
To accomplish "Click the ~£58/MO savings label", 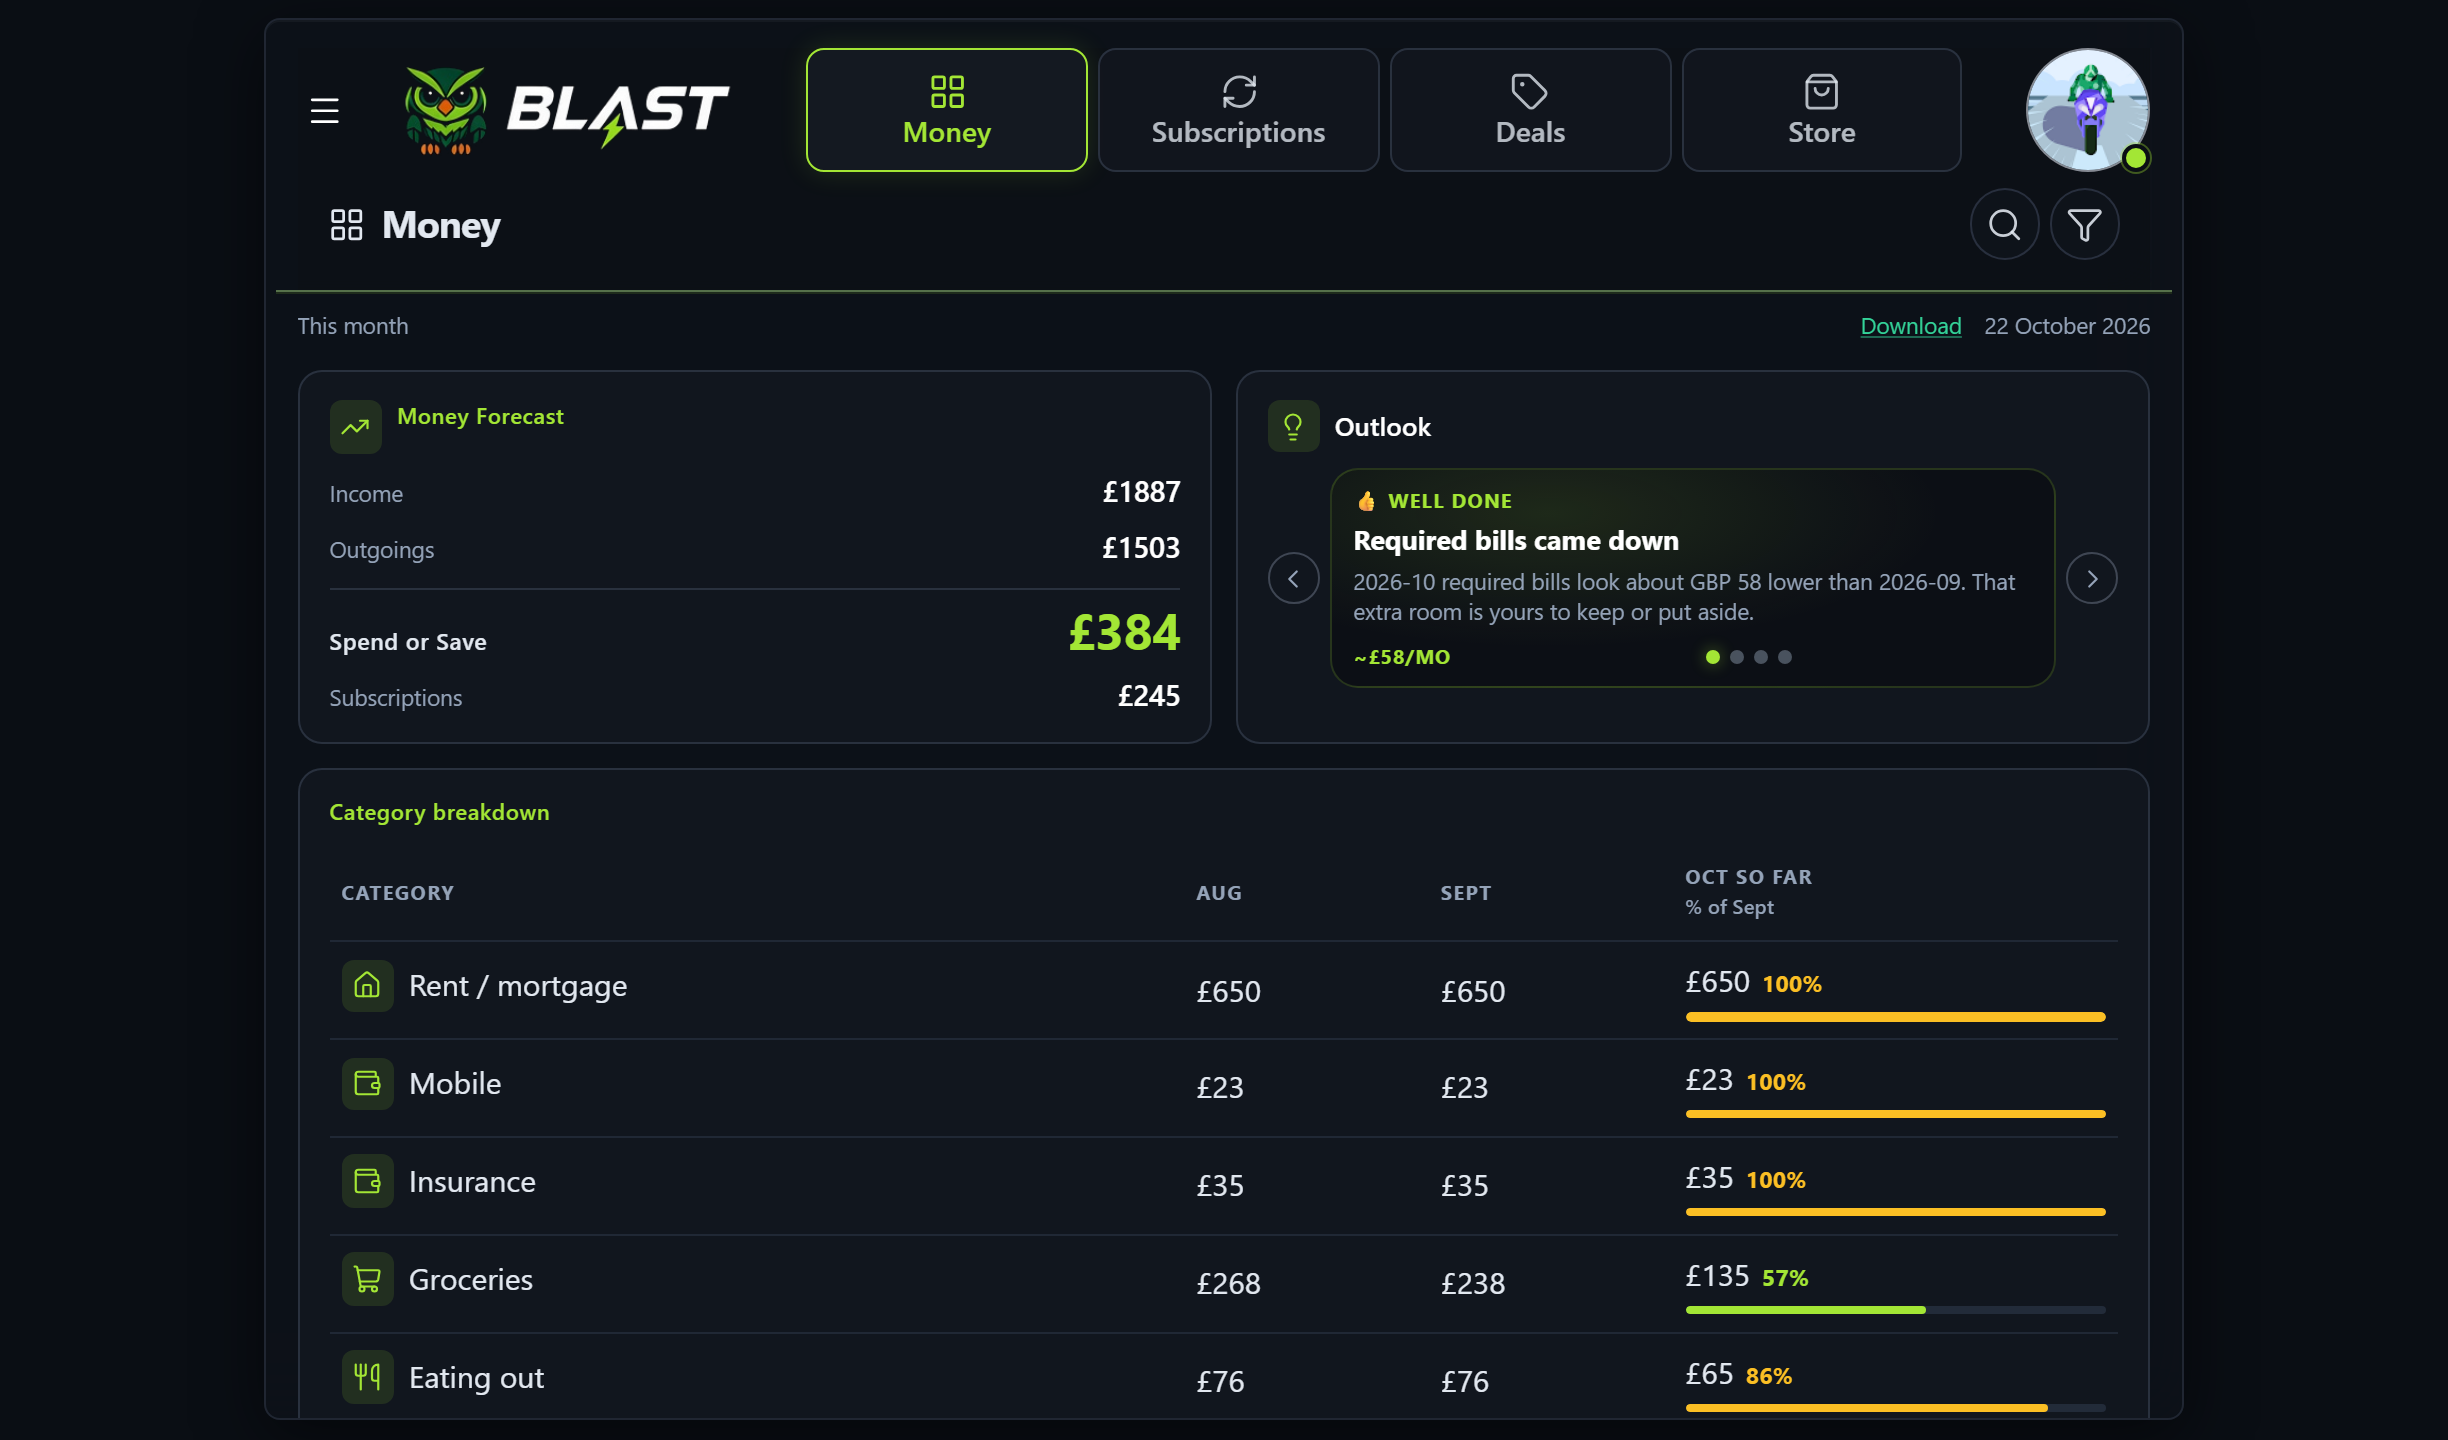I will coord(1402,657).
